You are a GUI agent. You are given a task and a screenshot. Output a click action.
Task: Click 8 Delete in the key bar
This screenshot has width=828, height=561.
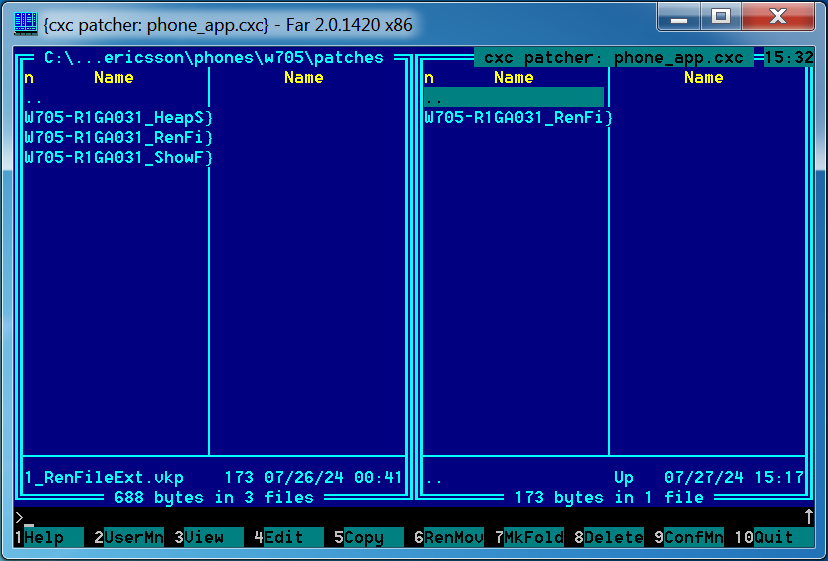609,537
